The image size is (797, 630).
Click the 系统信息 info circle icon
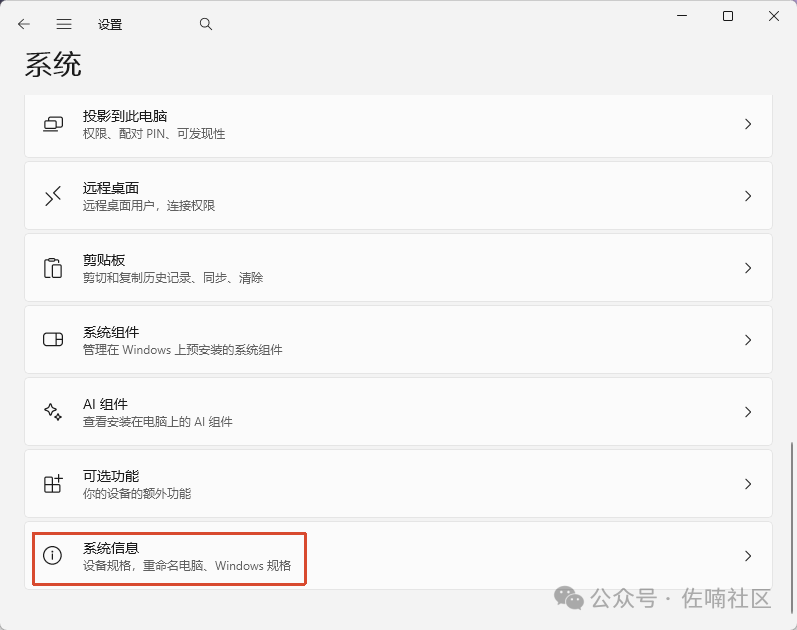pos(52,555)
